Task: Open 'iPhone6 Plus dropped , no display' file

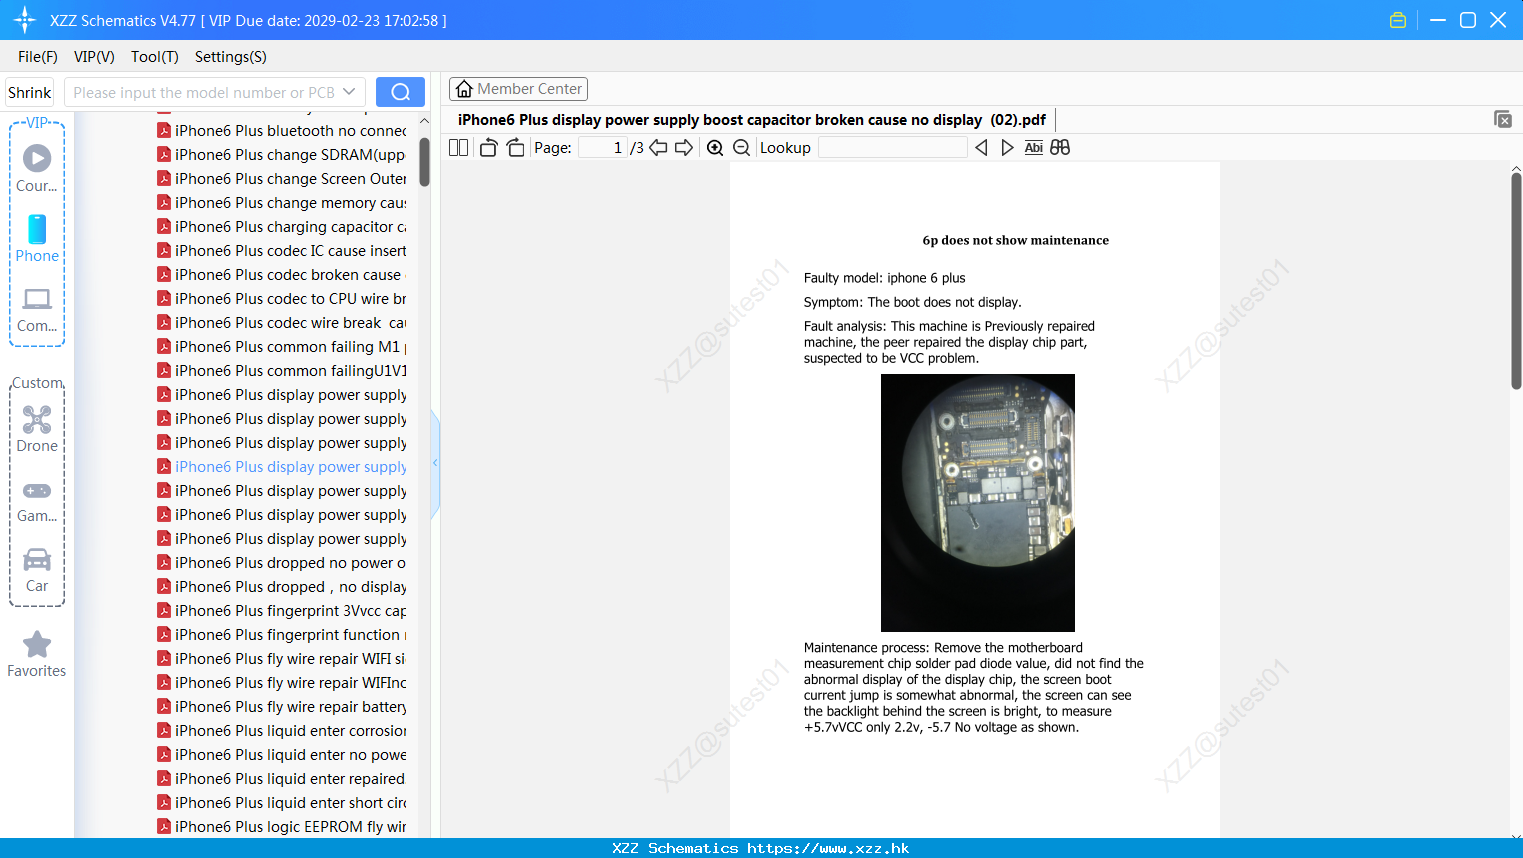Action: 282,587
